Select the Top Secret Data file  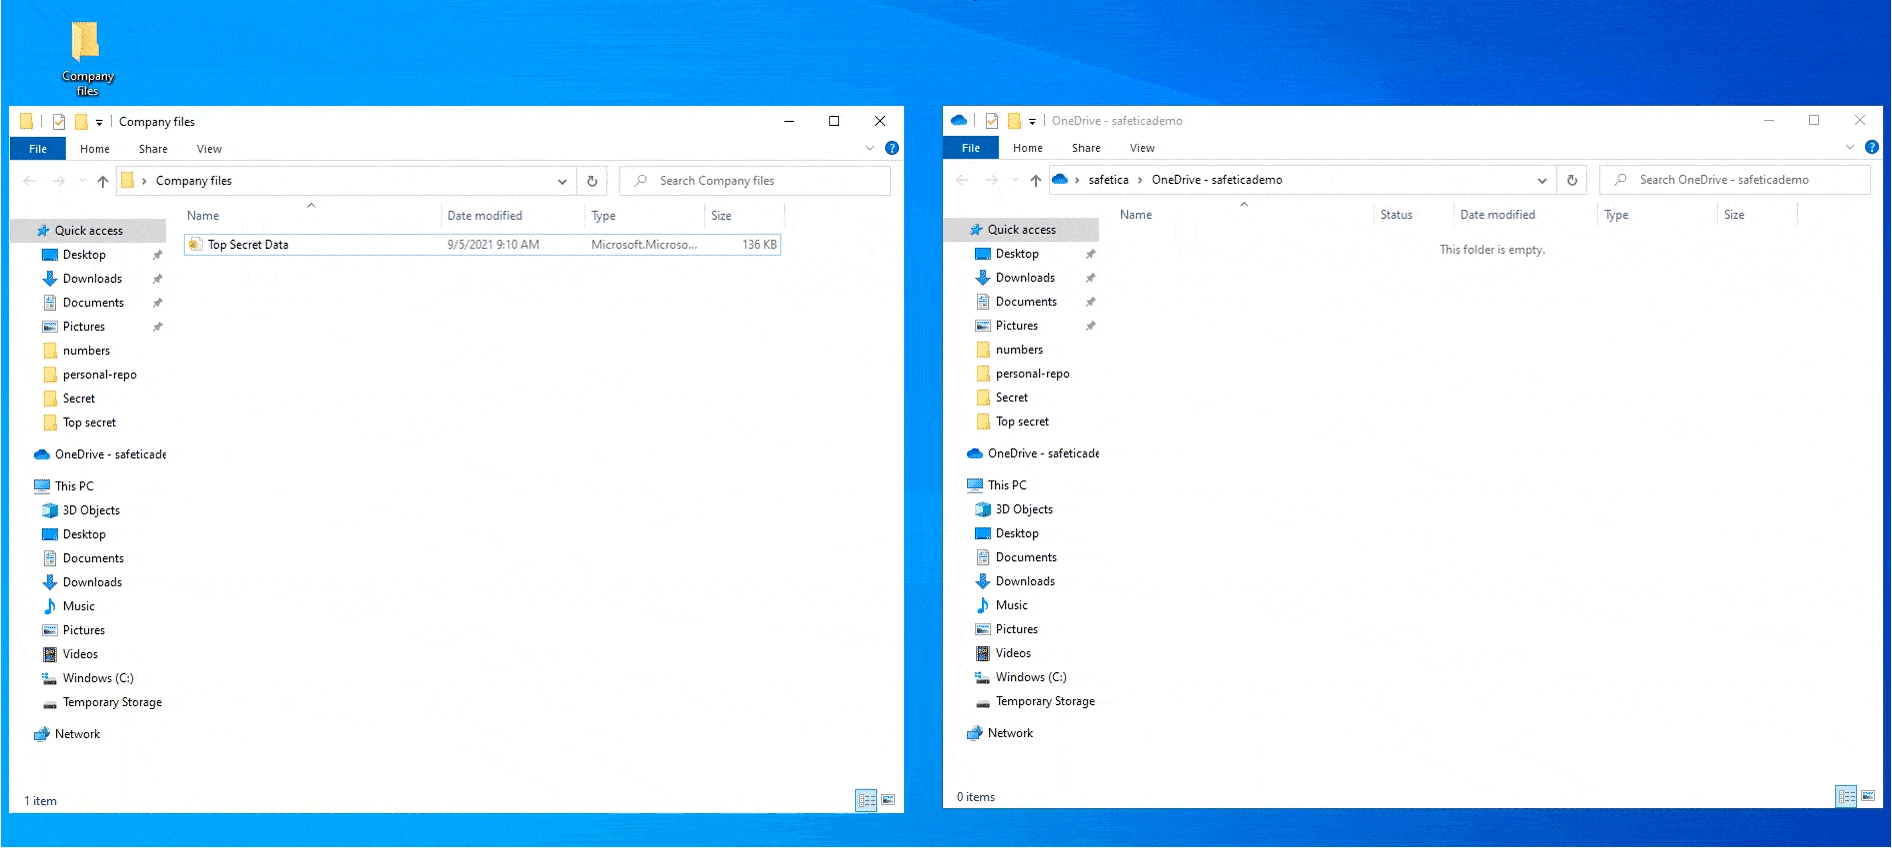coord(248,245)
